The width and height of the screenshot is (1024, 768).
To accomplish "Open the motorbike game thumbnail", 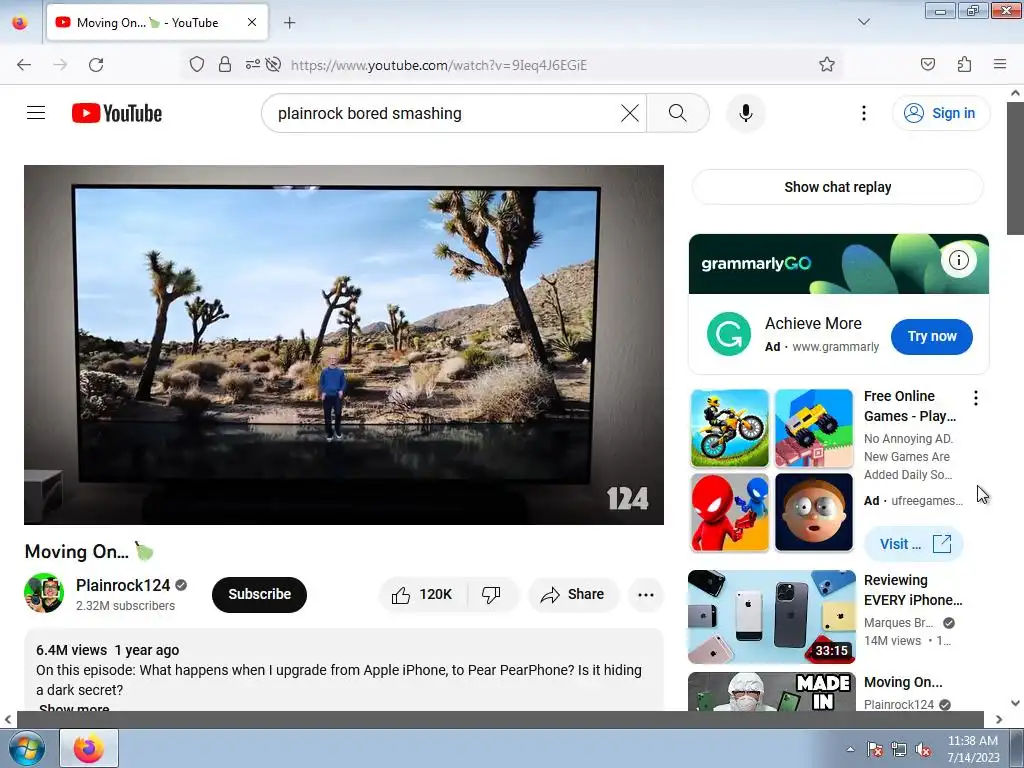I will pos(729,428).
